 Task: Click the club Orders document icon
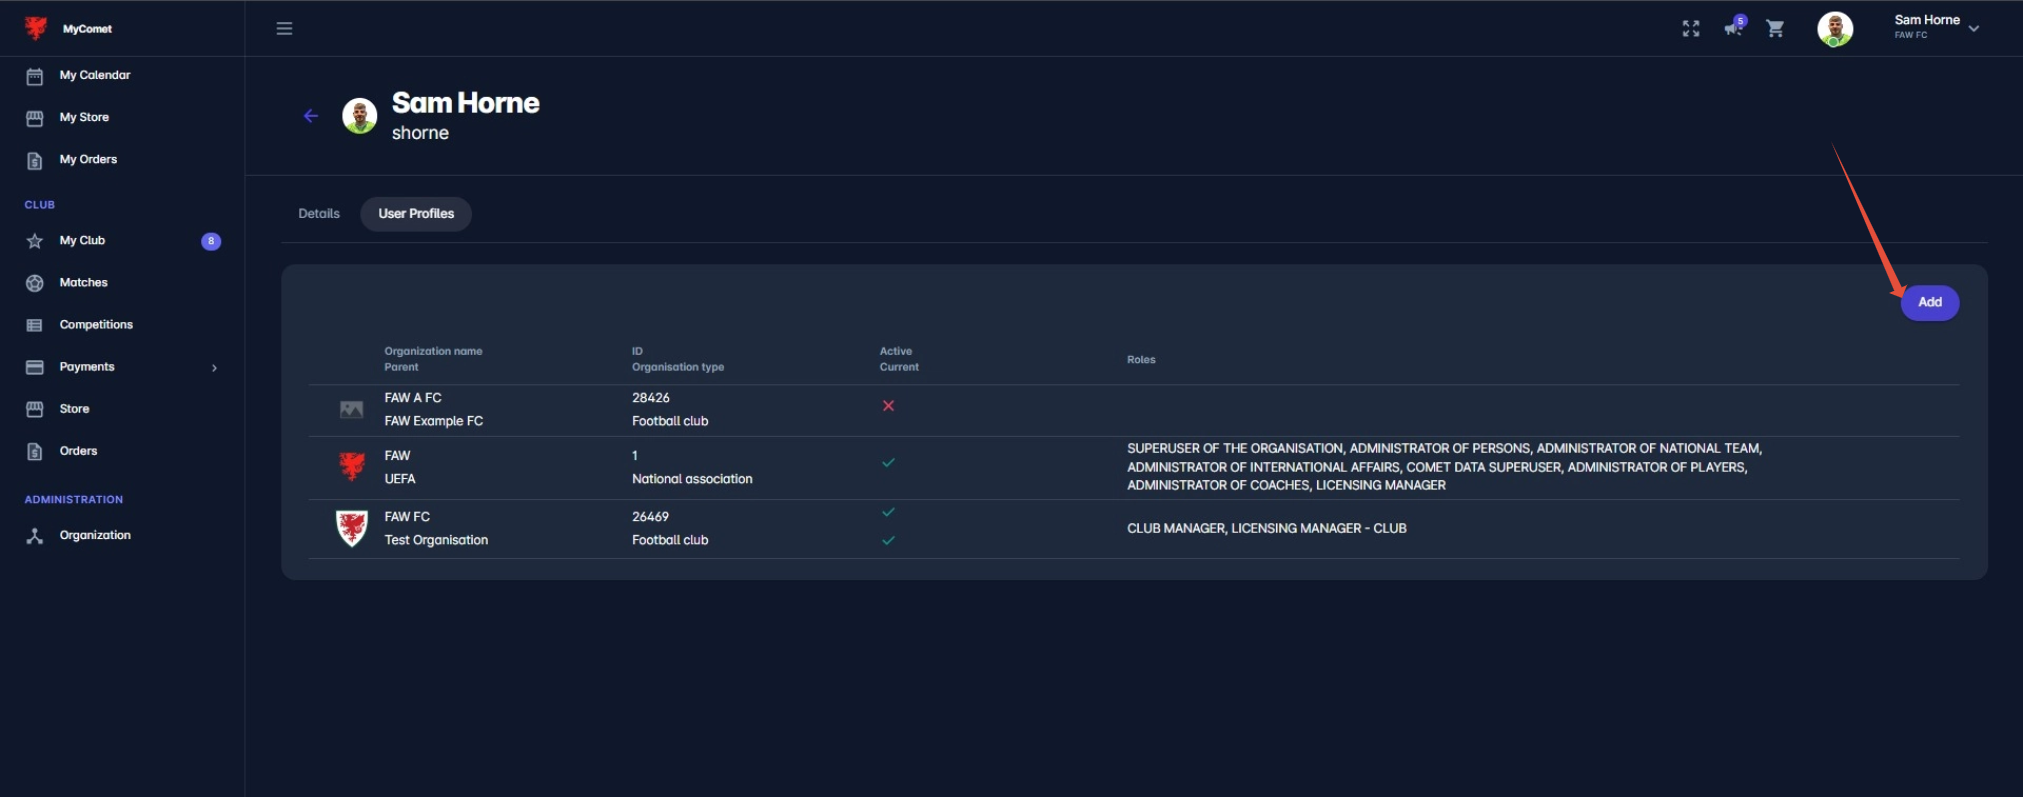[35, 451]
